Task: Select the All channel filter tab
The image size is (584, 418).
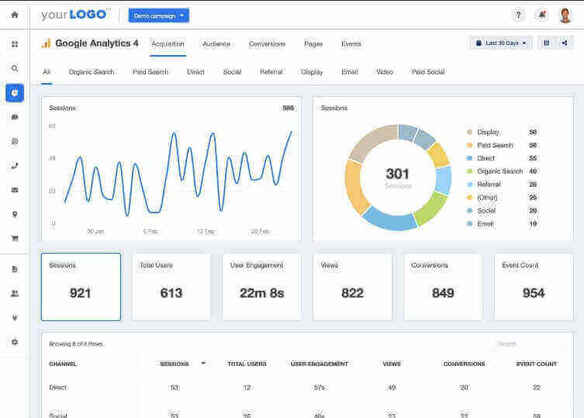Action: [x=47, y=72]
